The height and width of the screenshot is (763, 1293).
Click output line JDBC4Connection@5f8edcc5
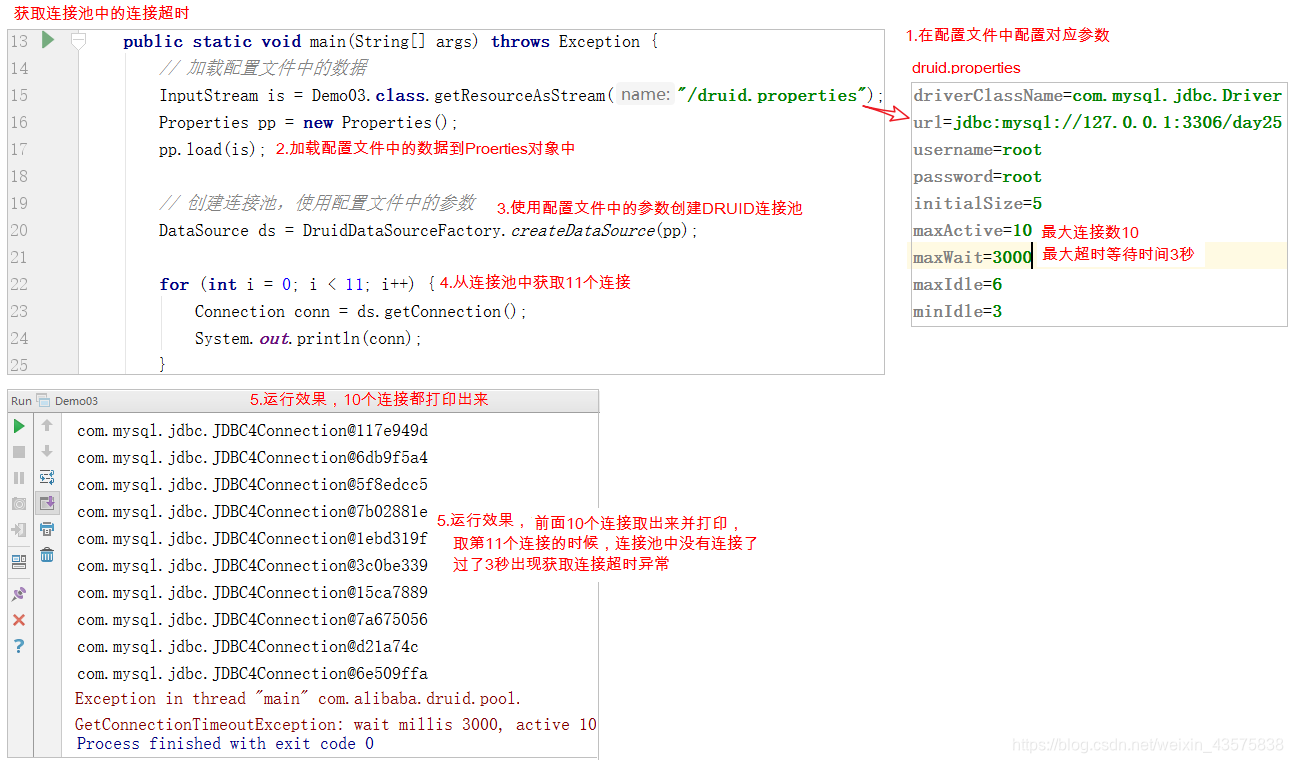[x=252, y=485]
